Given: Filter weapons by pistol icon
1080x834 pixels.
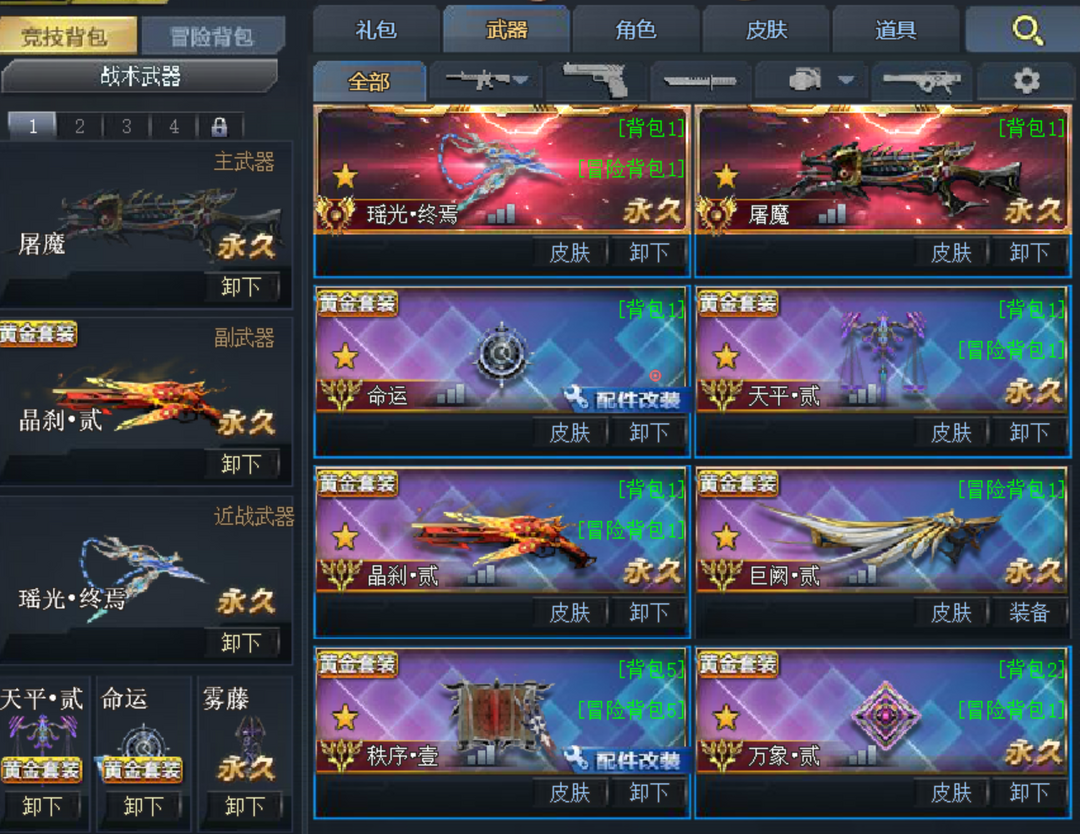Looking at the screenshot, I should pyautogui.click(x=597, y=81).
